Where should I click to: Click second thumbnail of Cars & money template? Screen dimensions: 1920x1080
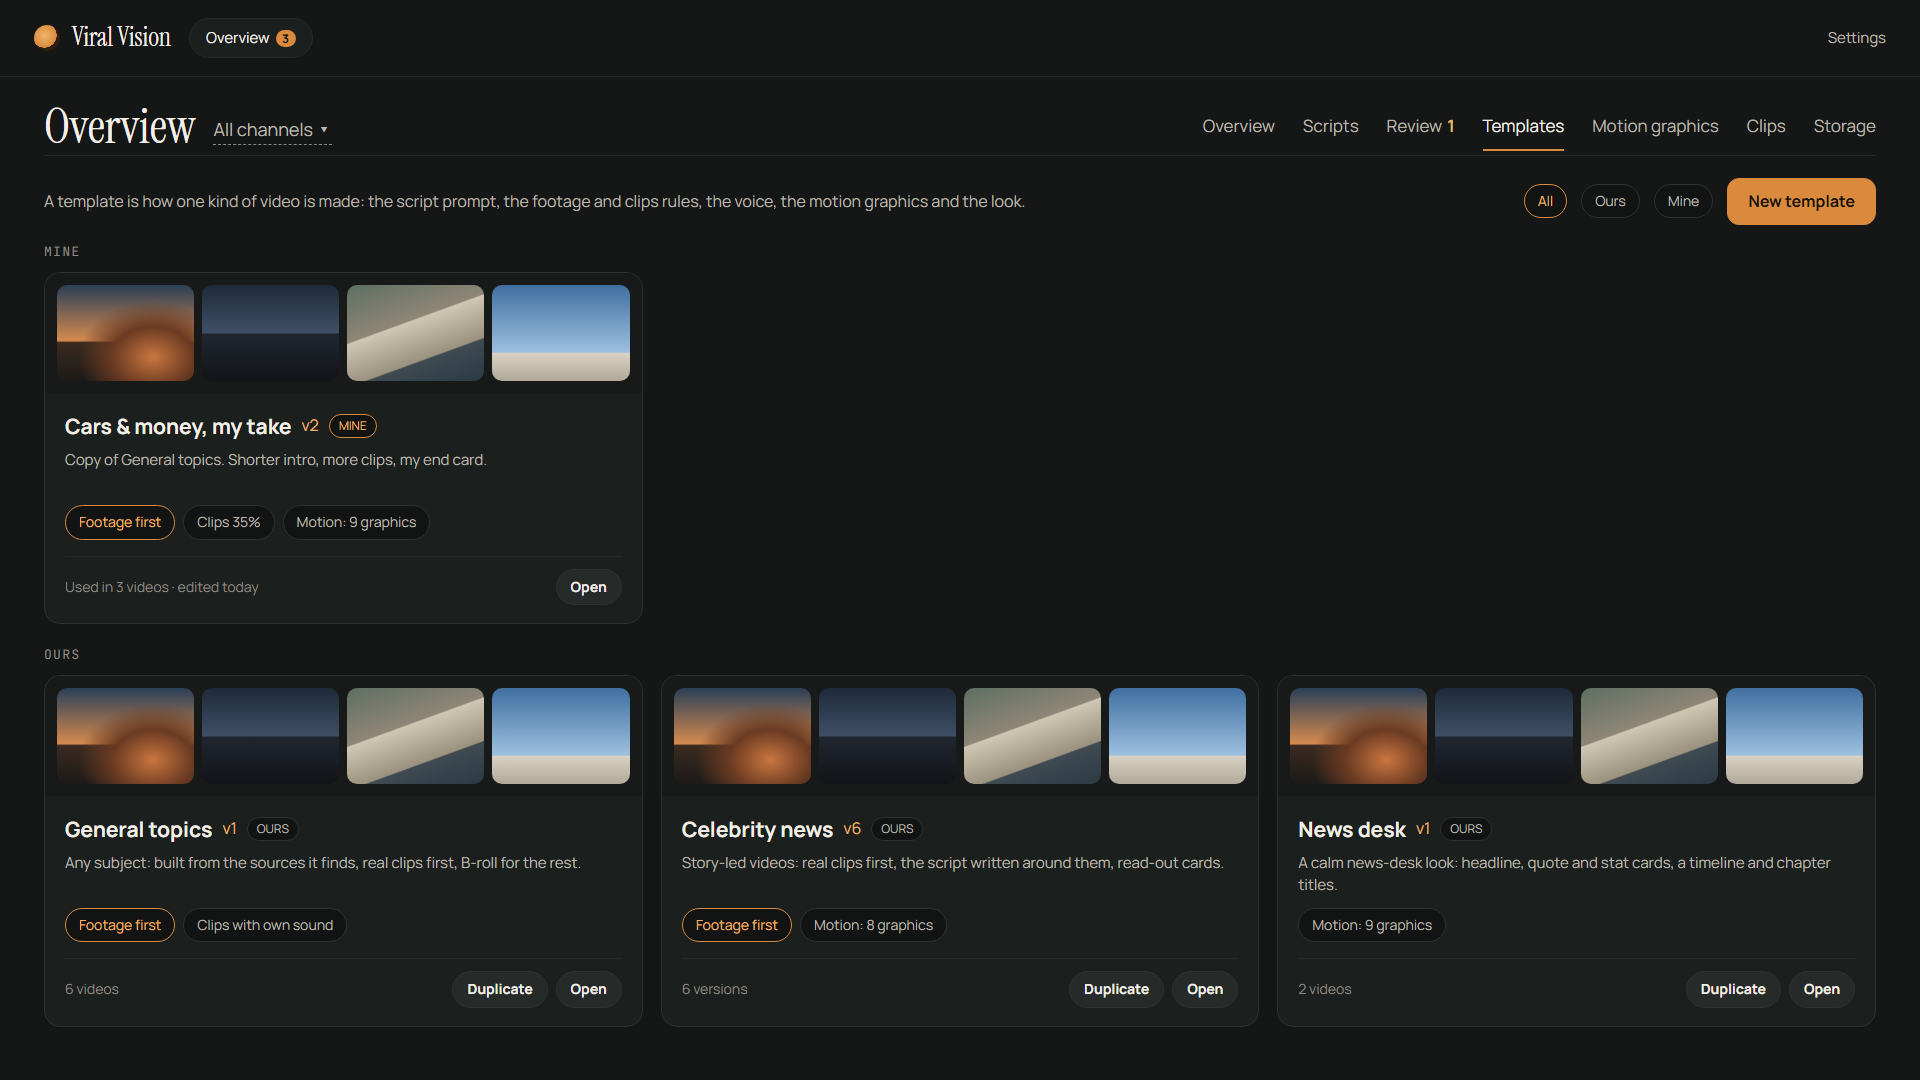(270, 333)
